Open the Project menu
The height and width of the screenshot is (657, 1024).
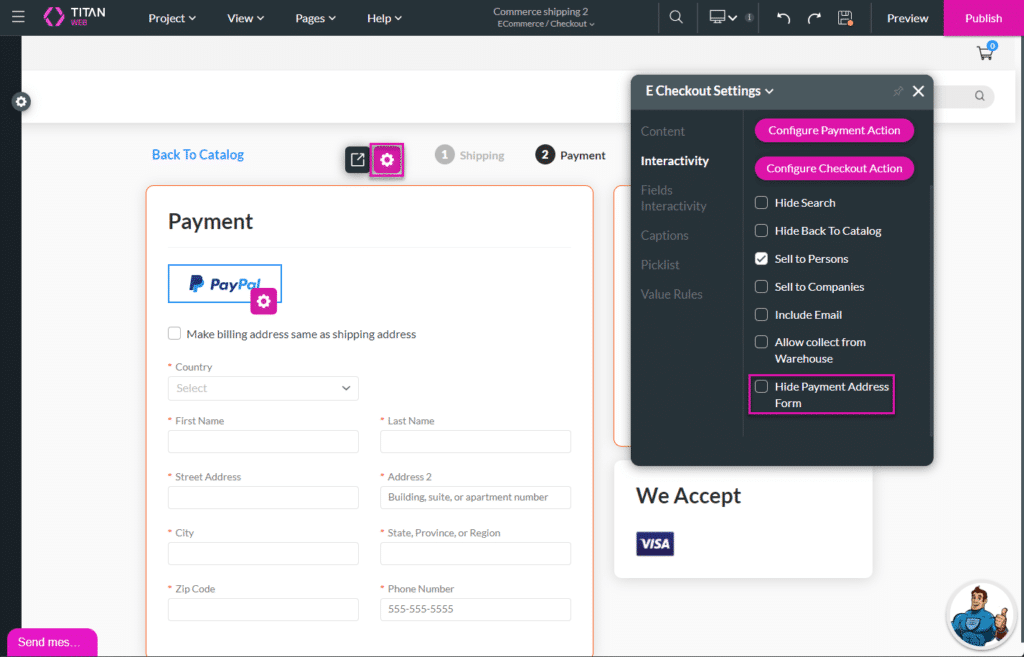[172, 18]
